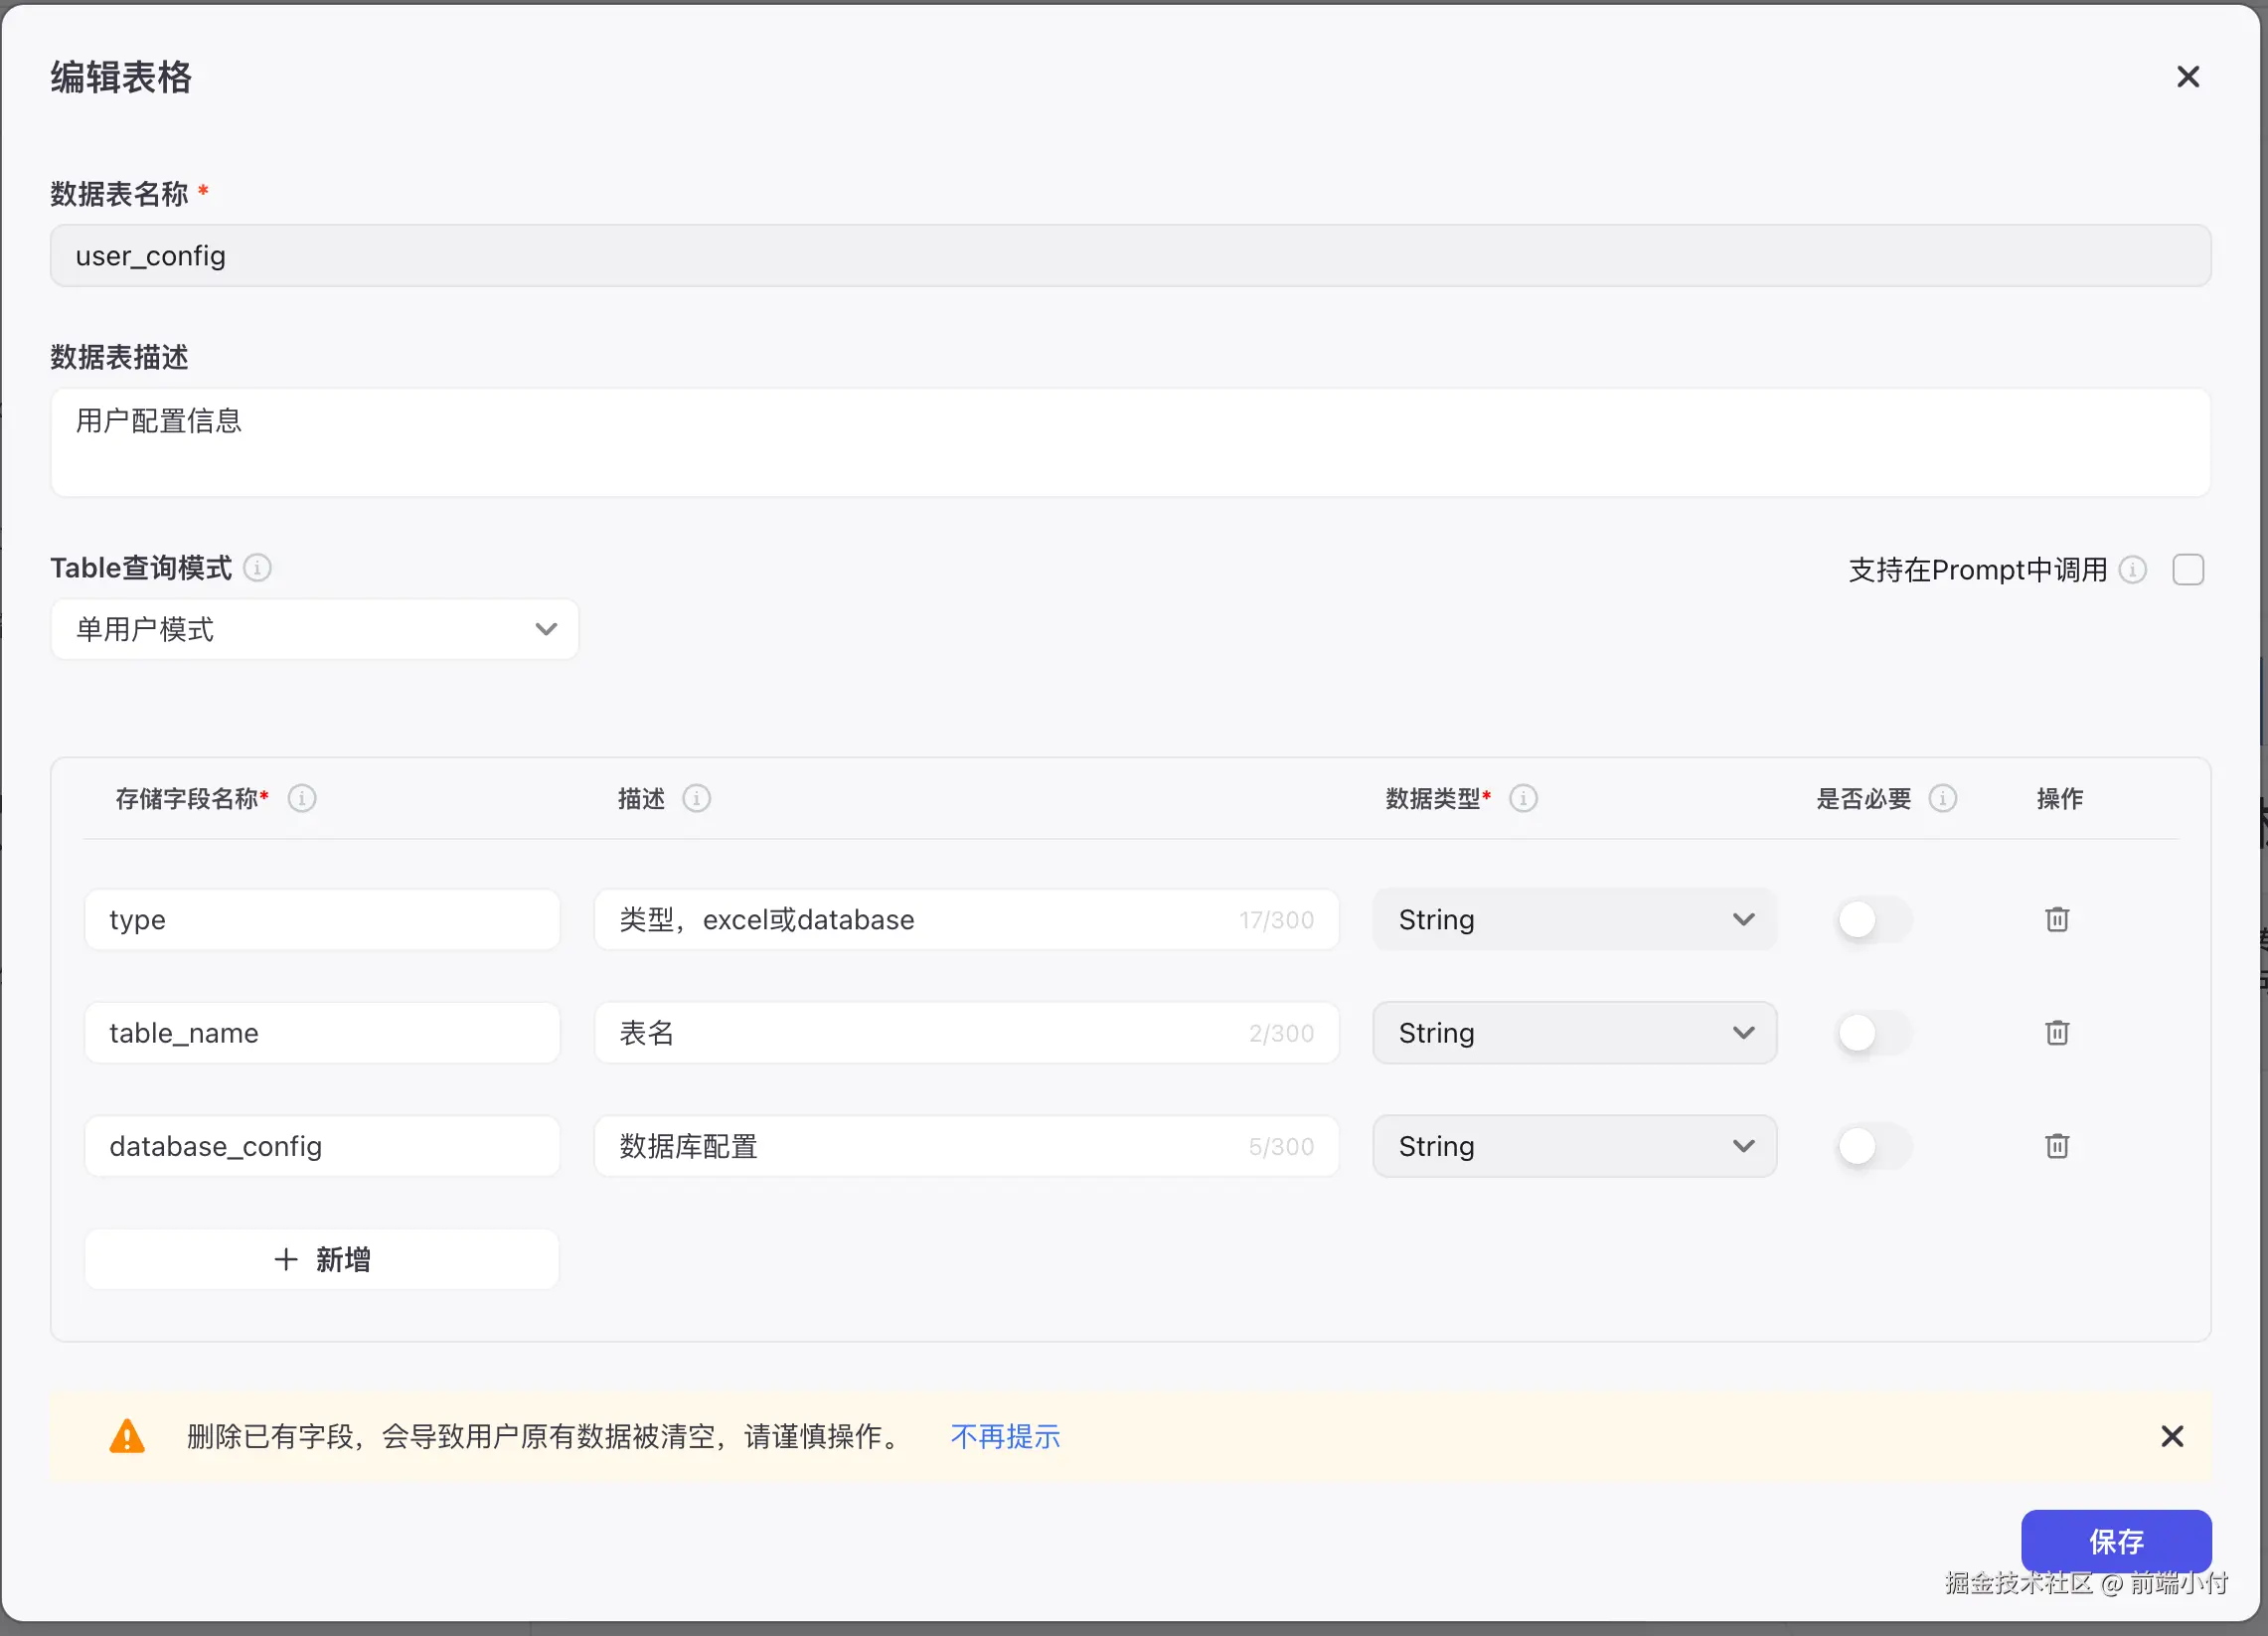Image resolution: width=2268 pixels, height=1636 pixels.
Task: Delete the table_name field row
Action: (2056, 1032)
